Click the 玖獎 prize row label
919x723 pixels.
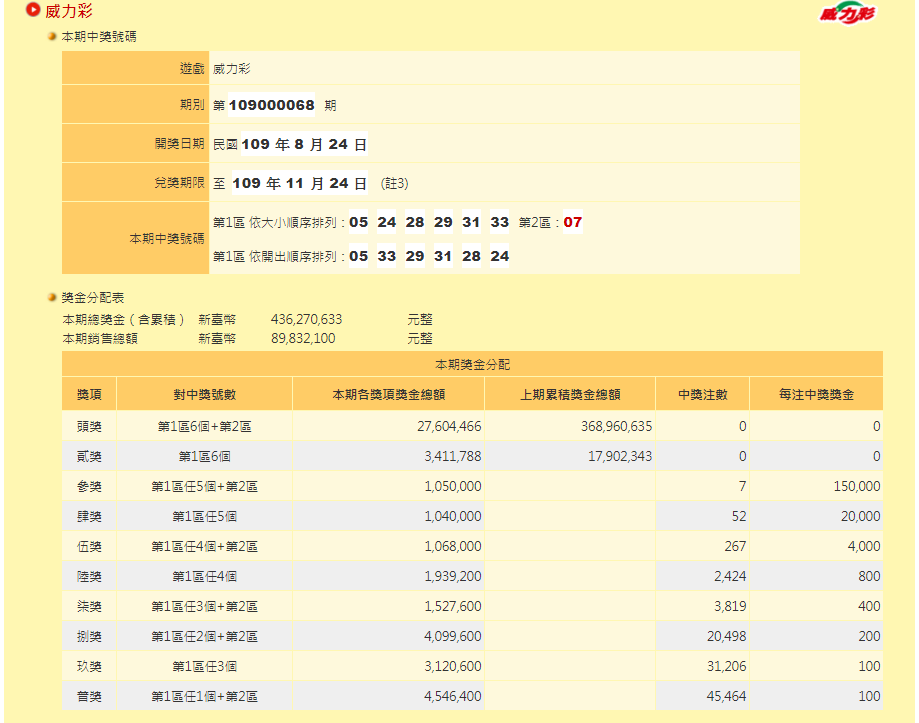pos(89,667)
